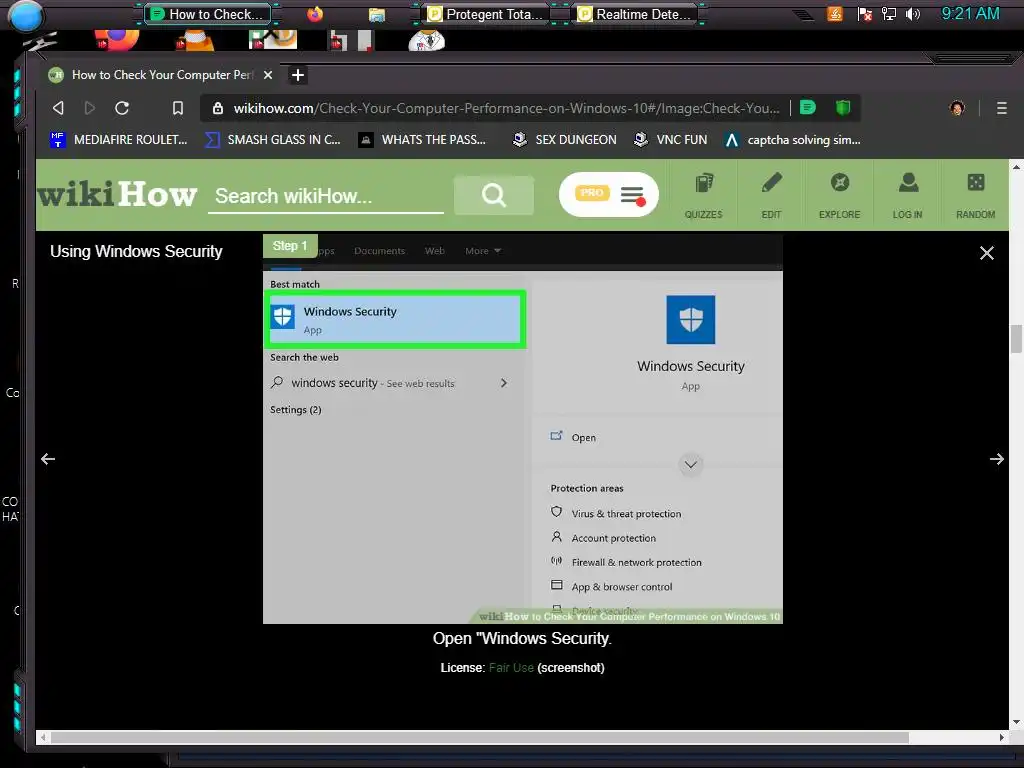Click the "Using Windows Security" heading
The width and height of the screenshot is (1024, 768).
136,251
